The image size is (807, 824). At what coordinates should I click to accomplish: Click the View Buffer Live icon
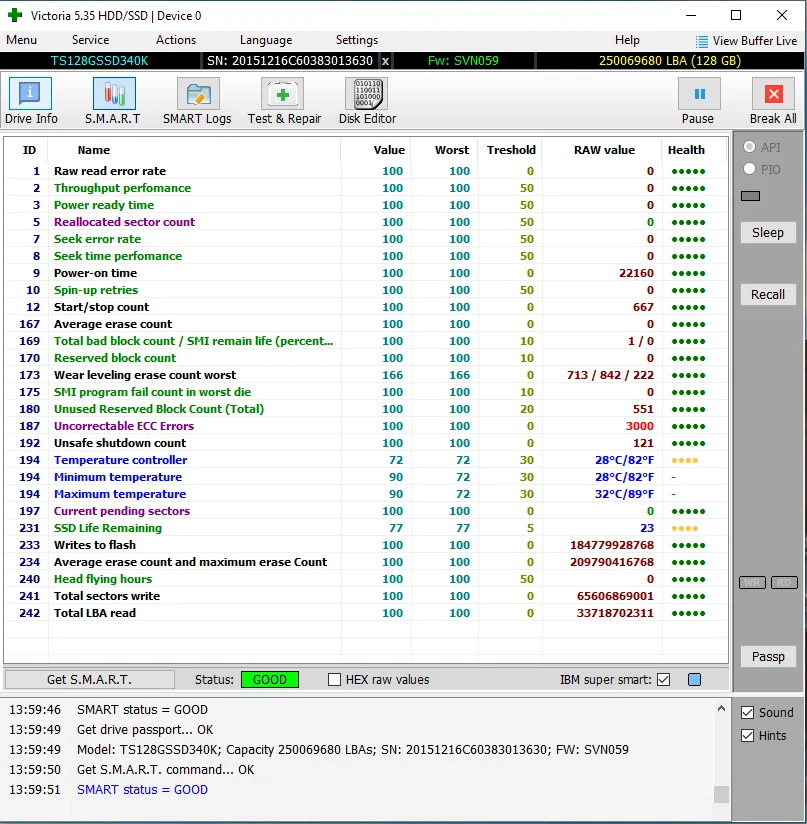pyautogui.click(x=701, y=41)
